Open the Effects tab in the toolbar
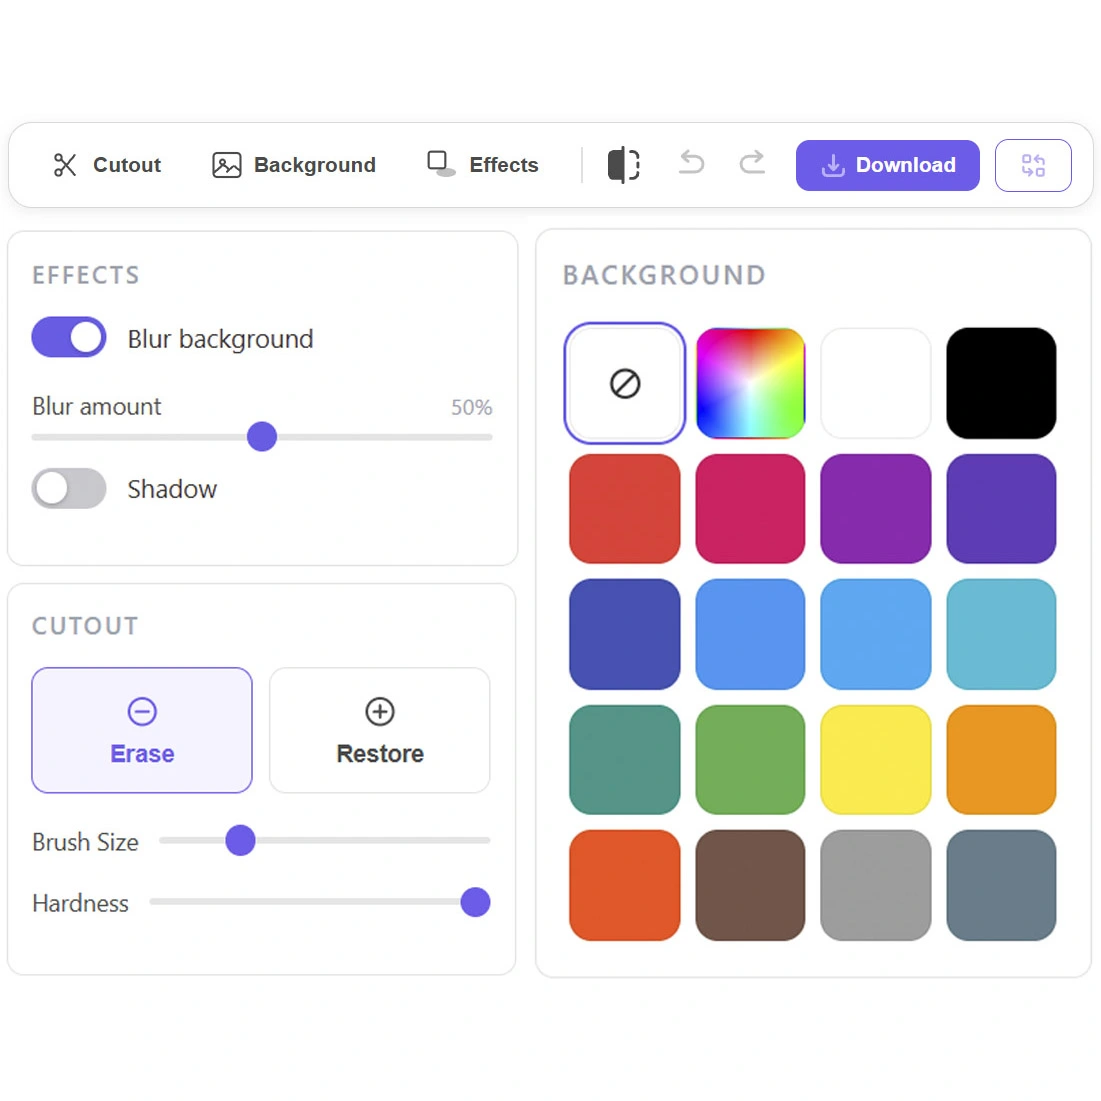The width and height of the screenshot is (1101, 1101). [x=482, y=165]
